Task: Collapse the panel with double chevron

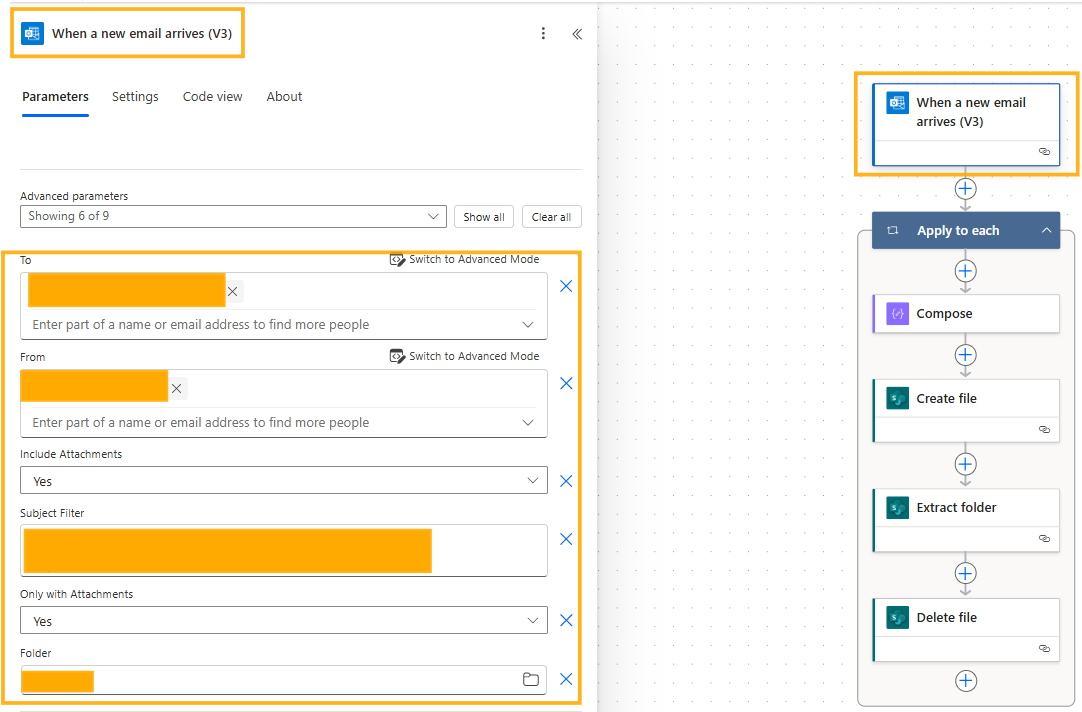Action: point(577,34)
